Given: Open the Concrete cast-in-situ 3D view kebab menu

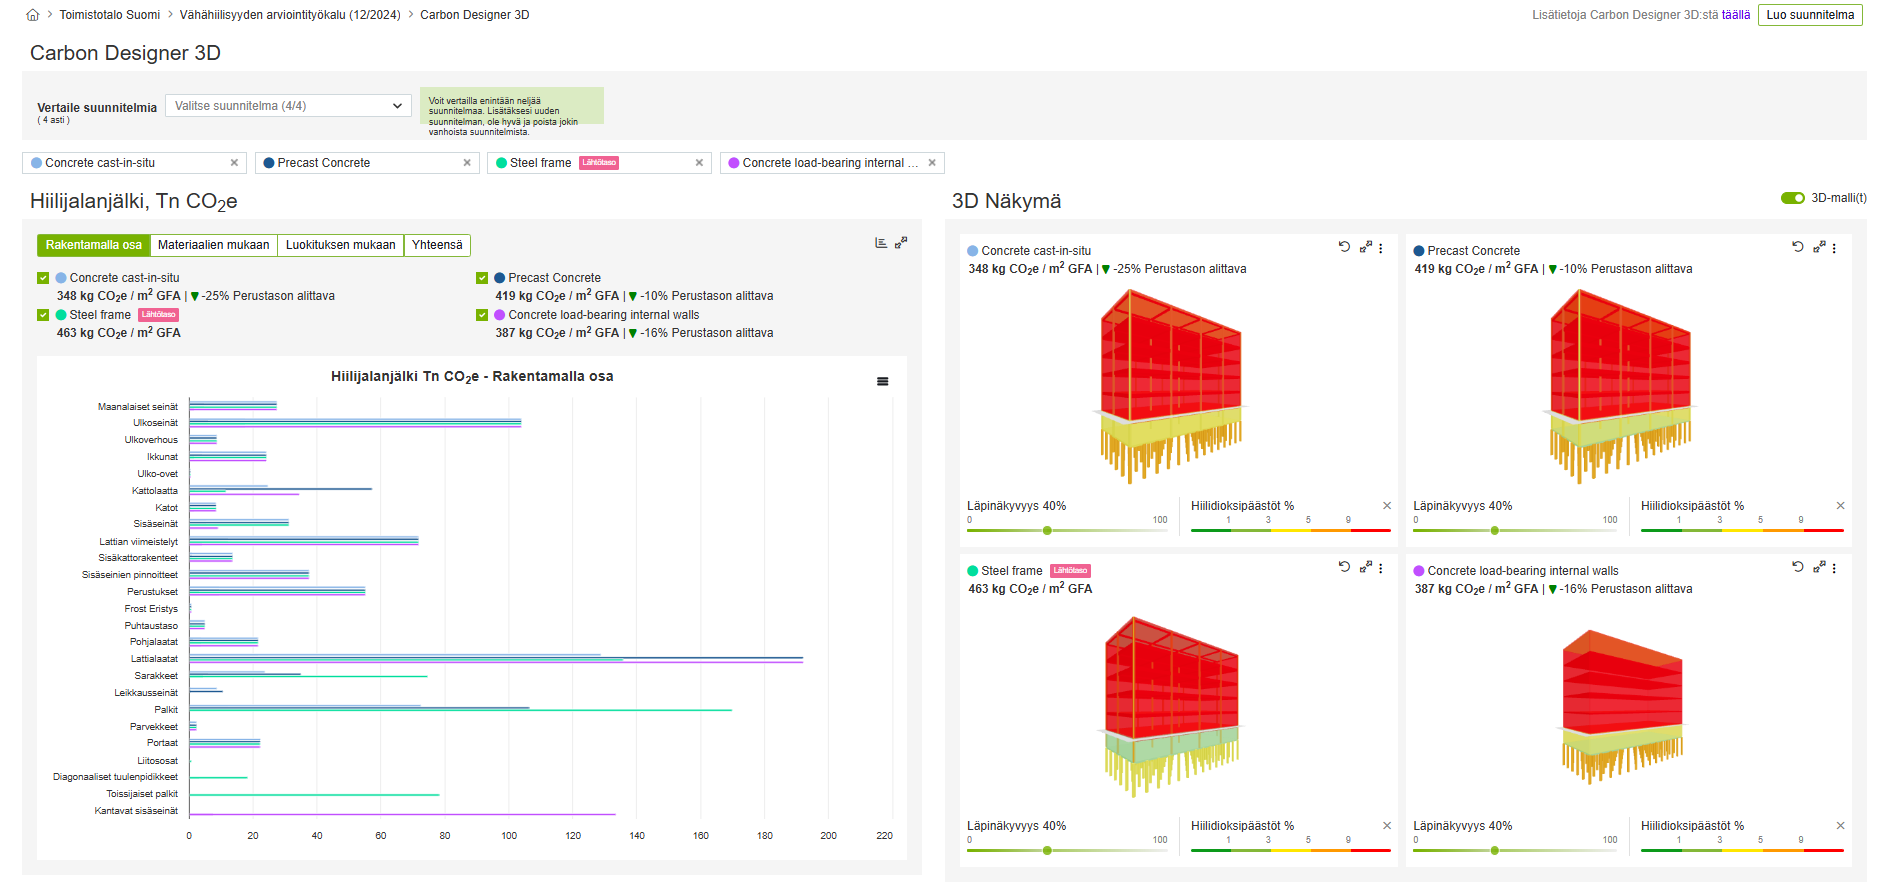Looking at the screenshot, I should click(1381, 248).
